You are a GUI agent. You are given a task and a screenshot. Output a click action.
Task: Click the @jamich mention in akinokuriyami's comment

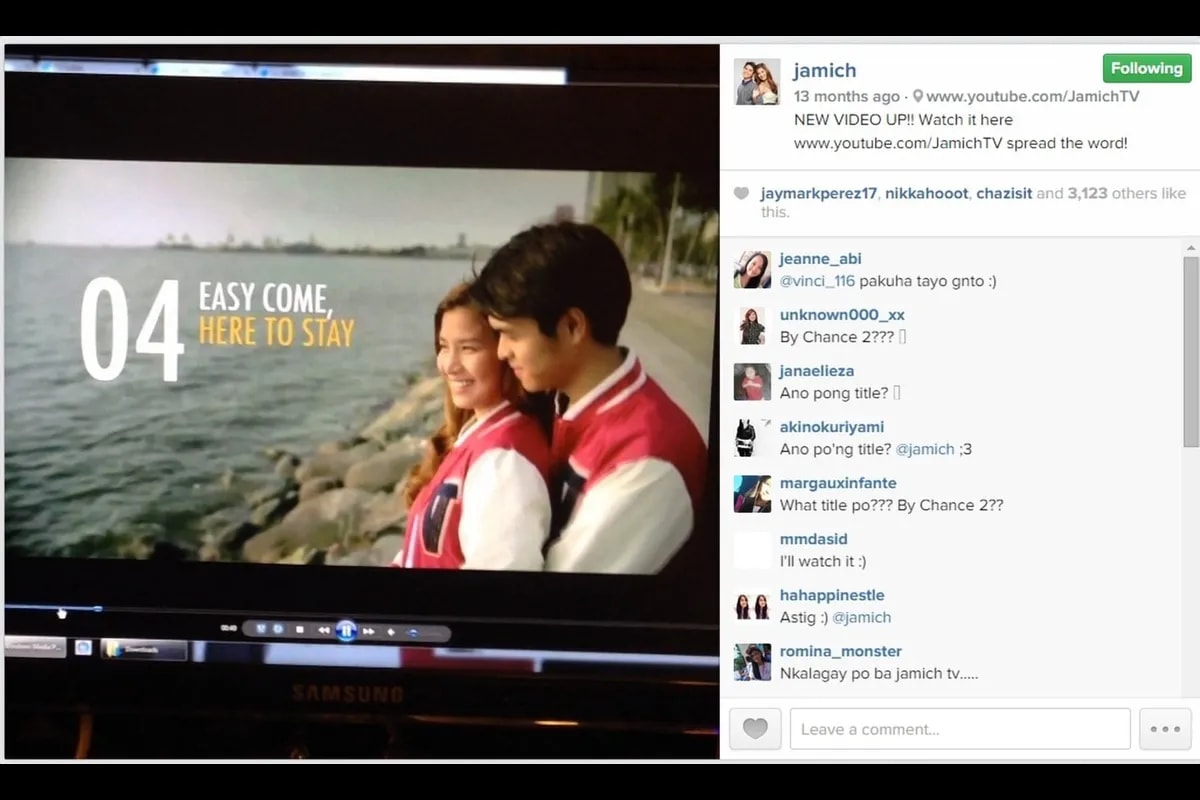927,449
